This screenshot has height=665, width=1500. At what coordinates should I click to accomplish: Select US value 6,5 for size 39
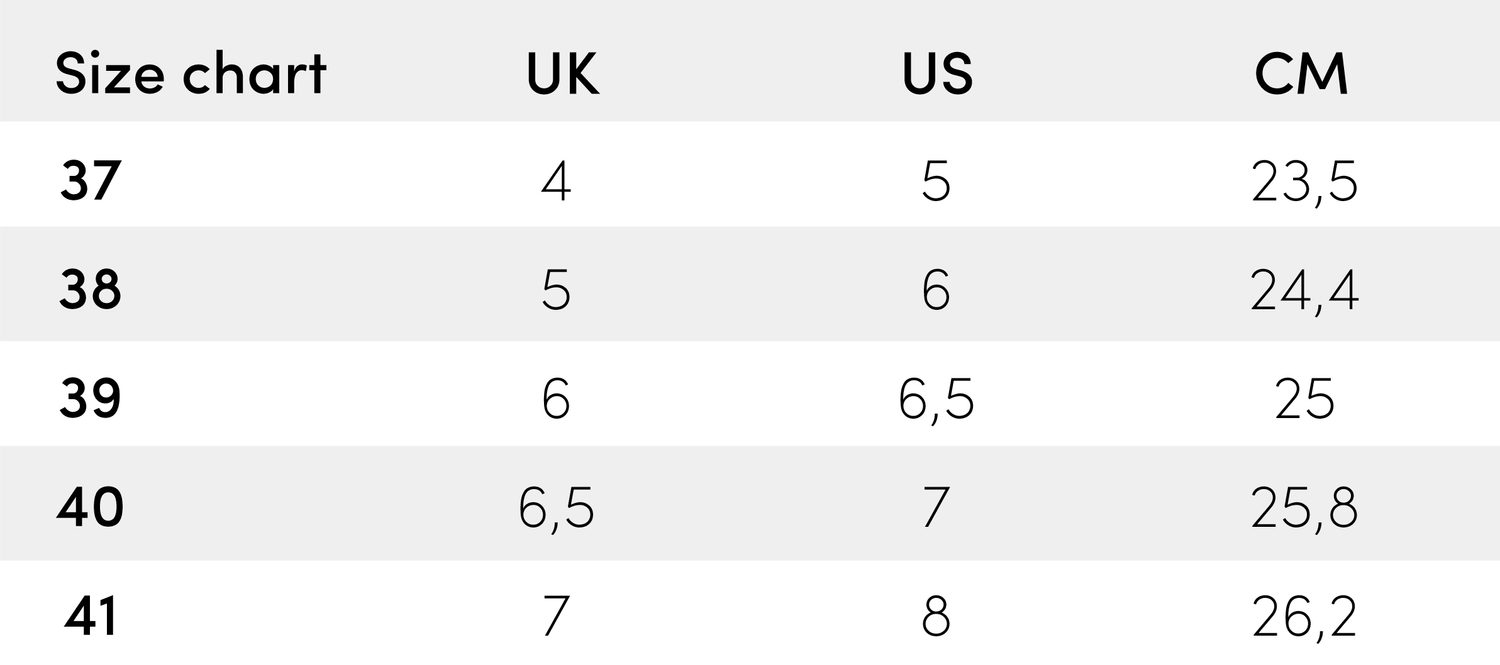tap(936, 400)
